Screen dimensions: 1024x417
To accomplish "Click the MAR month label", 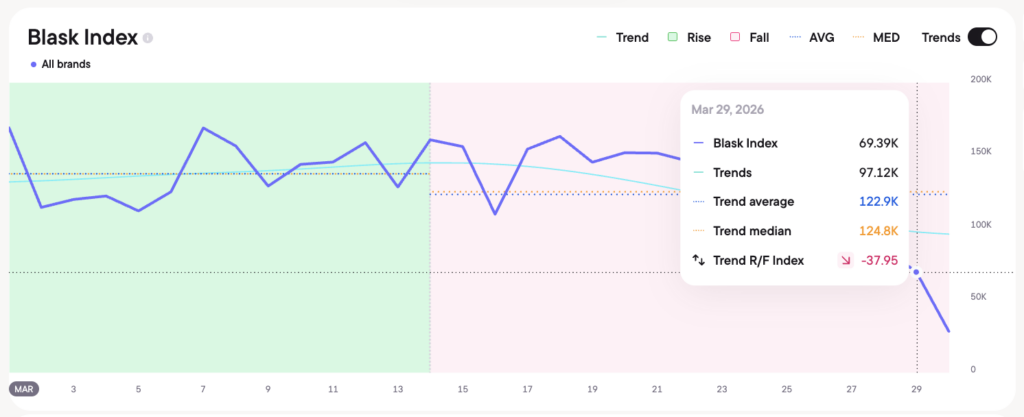I will pyautogui.click(x=24, y=388).
